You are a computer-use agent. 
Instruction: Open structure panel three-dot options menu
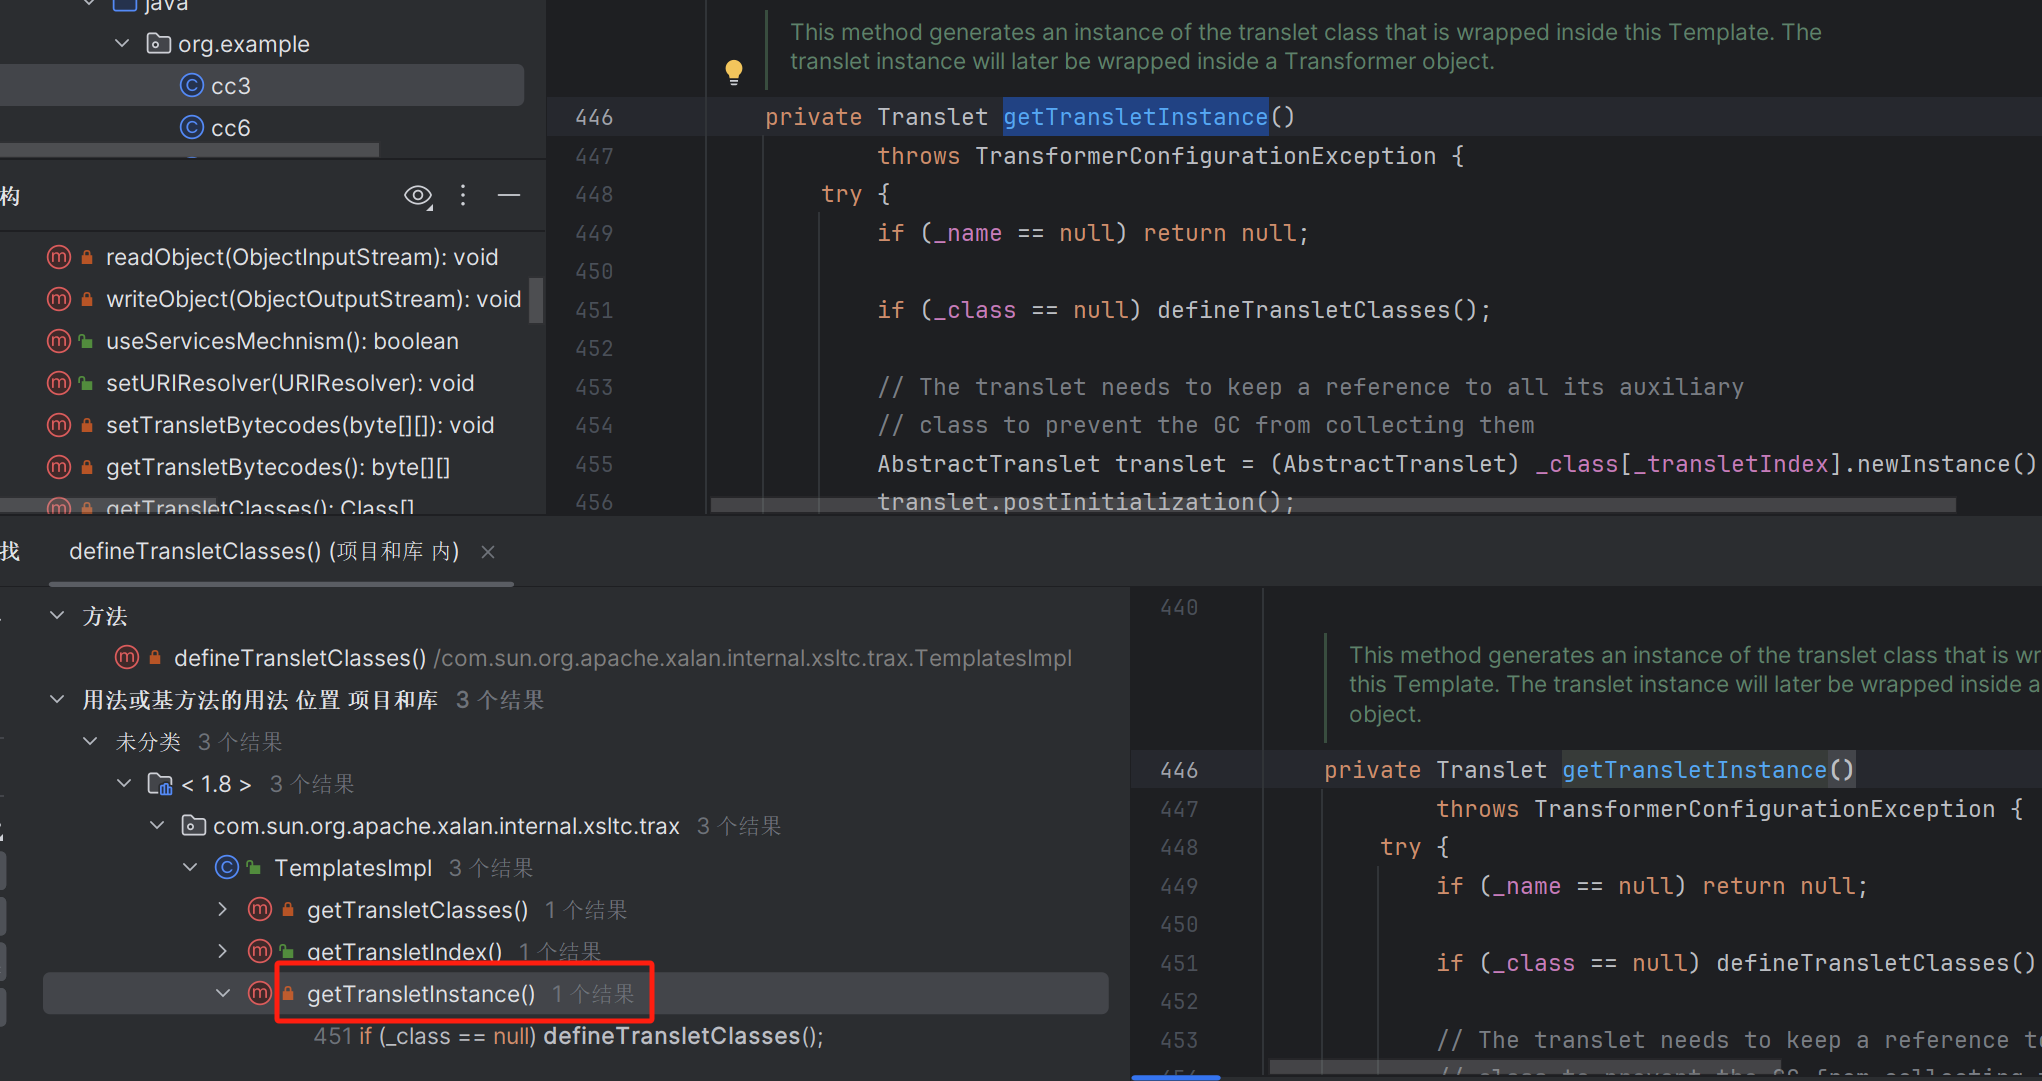point(463,196)
